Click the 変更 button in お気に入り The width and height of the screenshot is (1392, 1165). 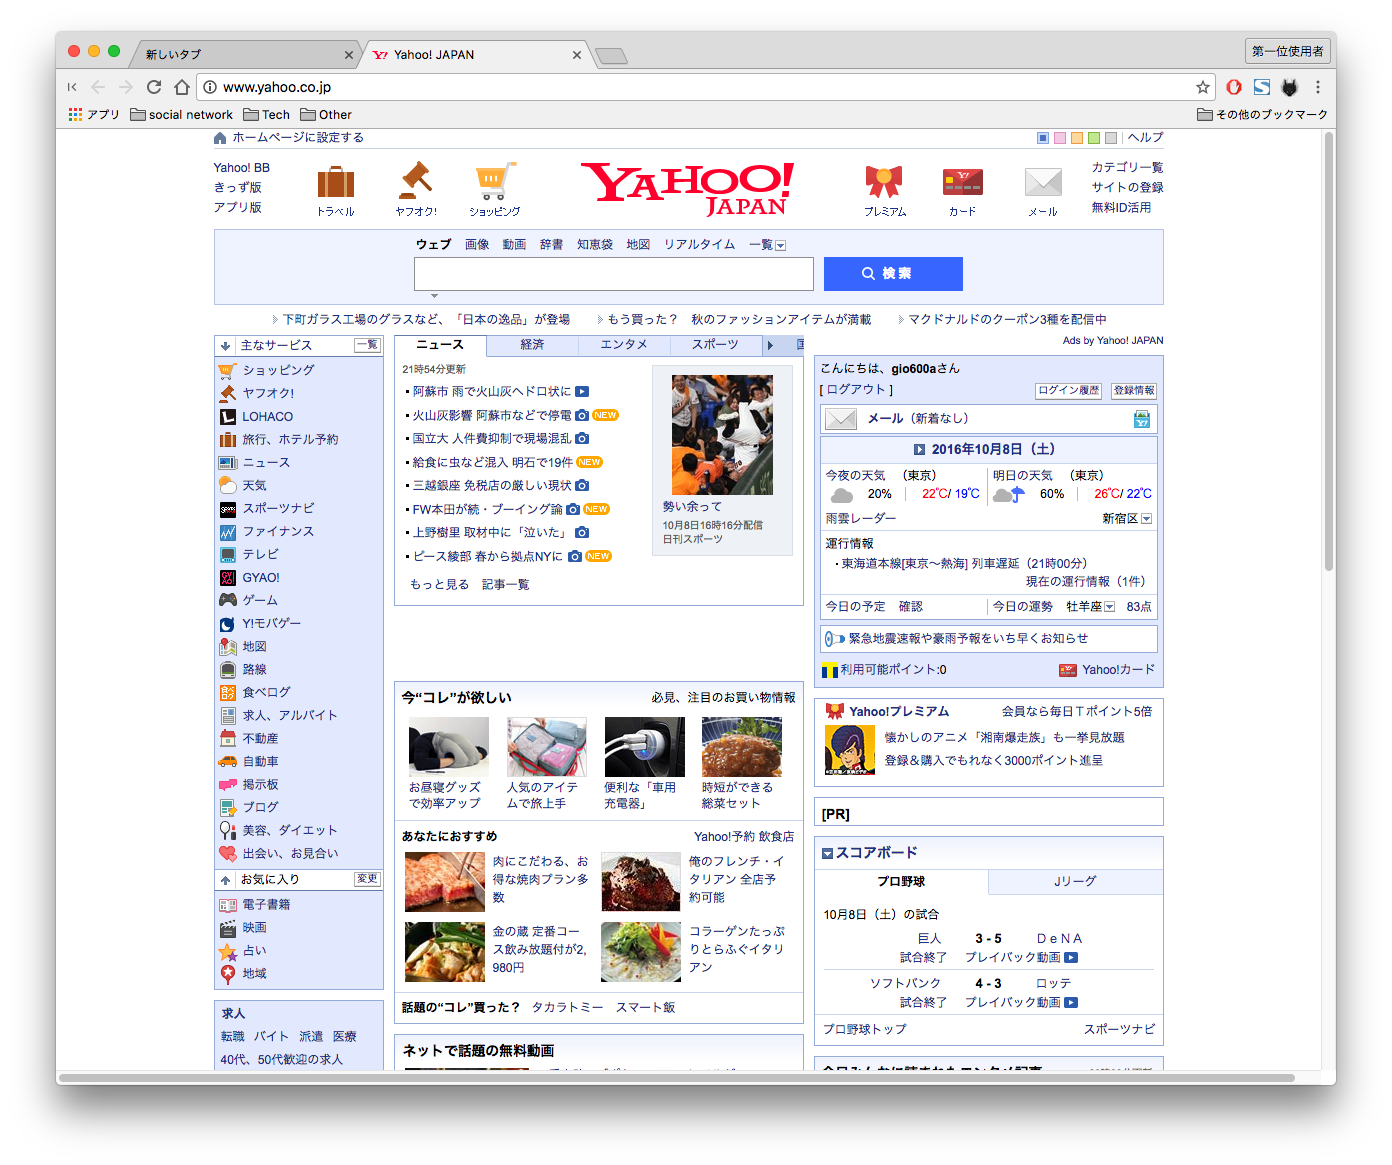coord(367,879)
